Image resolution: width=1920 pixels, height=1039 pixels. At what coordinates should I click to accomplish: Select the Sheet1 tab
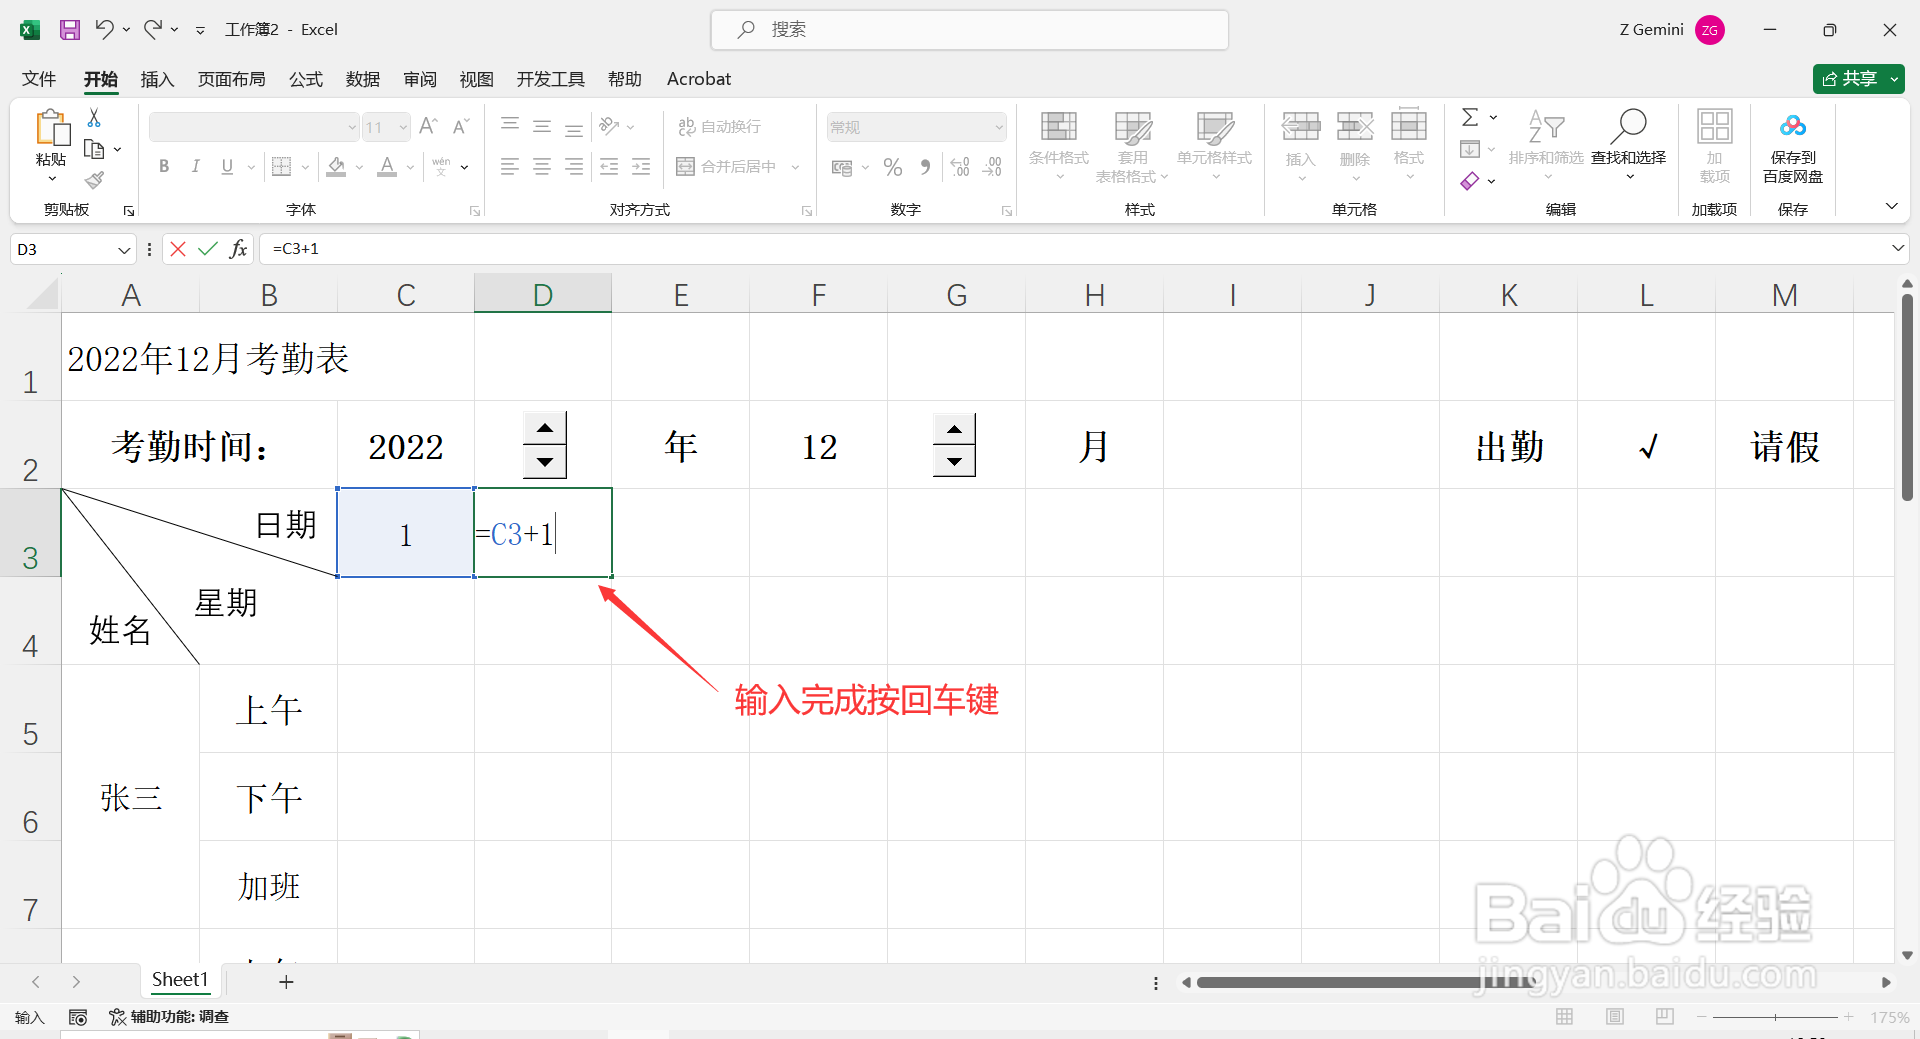(x=180, y=981)
